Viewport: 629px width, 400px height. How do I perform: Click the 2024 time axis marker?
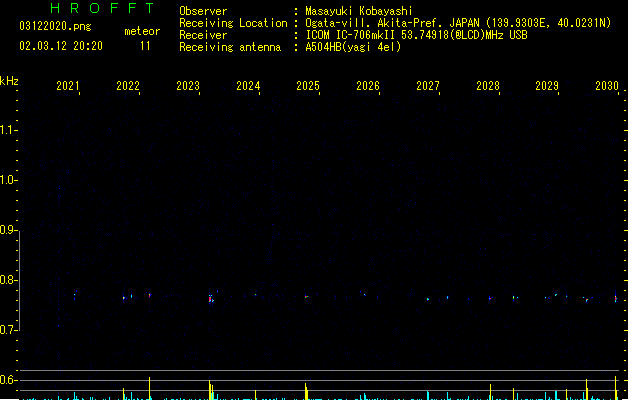pos(248,86)
